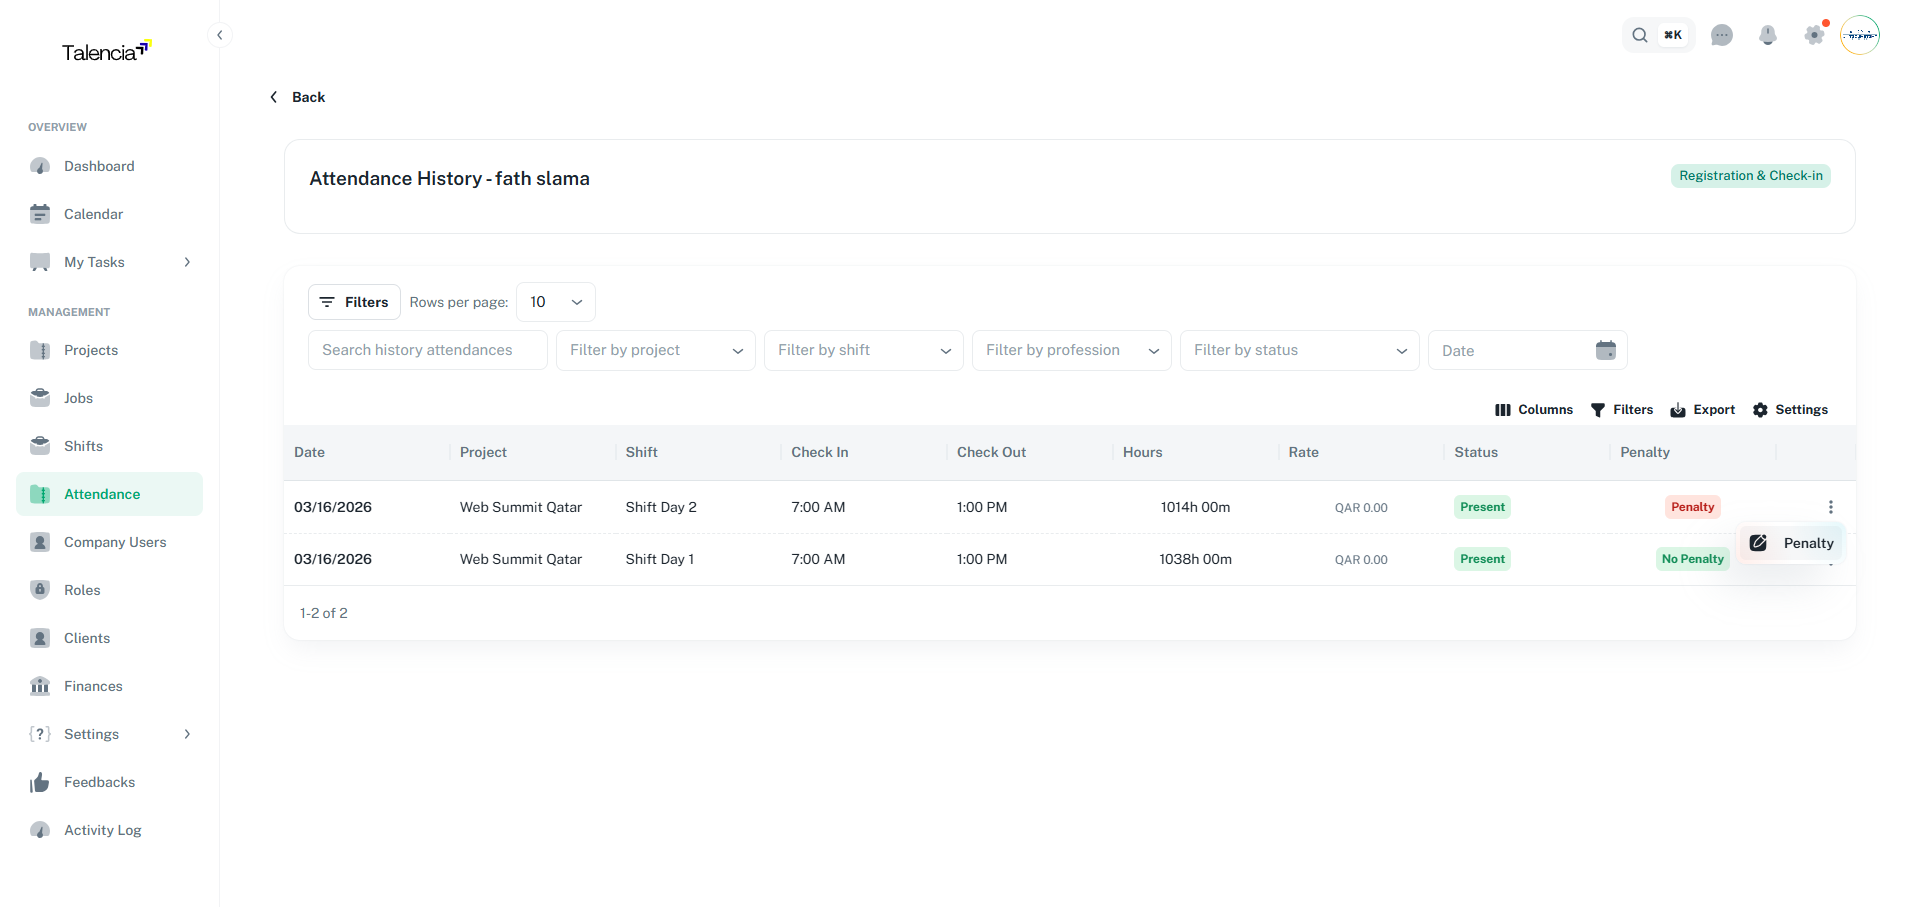Screen dimensions: 1913x907
Task: Open the Filter by project dropdown
Action: (655, 350)
